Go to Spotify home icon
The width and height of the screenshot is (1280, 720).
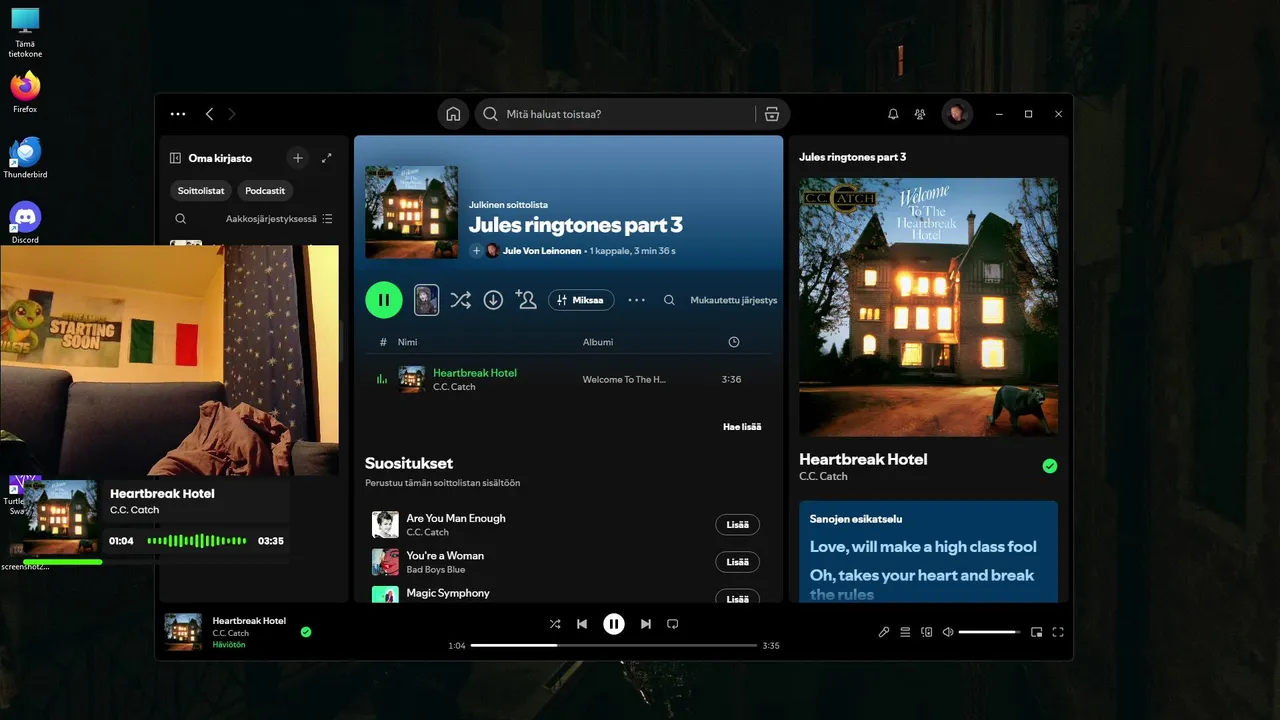[453, 114]
